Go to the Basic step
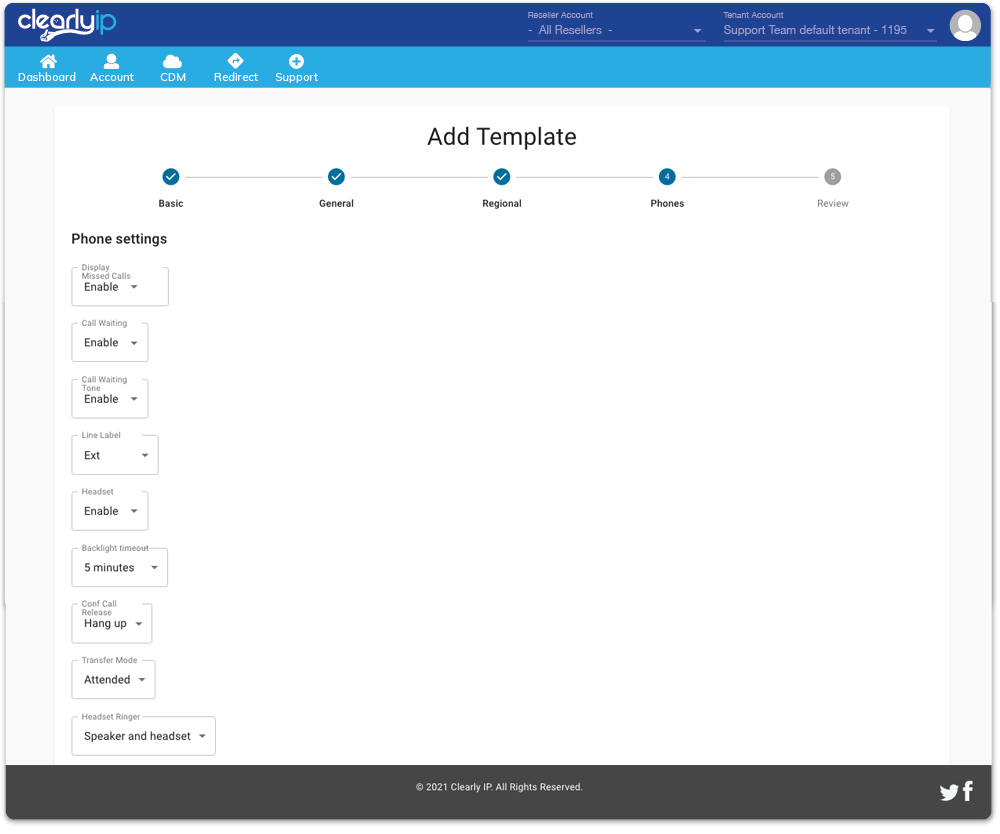Image resolution: width=1000 pixels, height=834 pixels. [171, 177]
